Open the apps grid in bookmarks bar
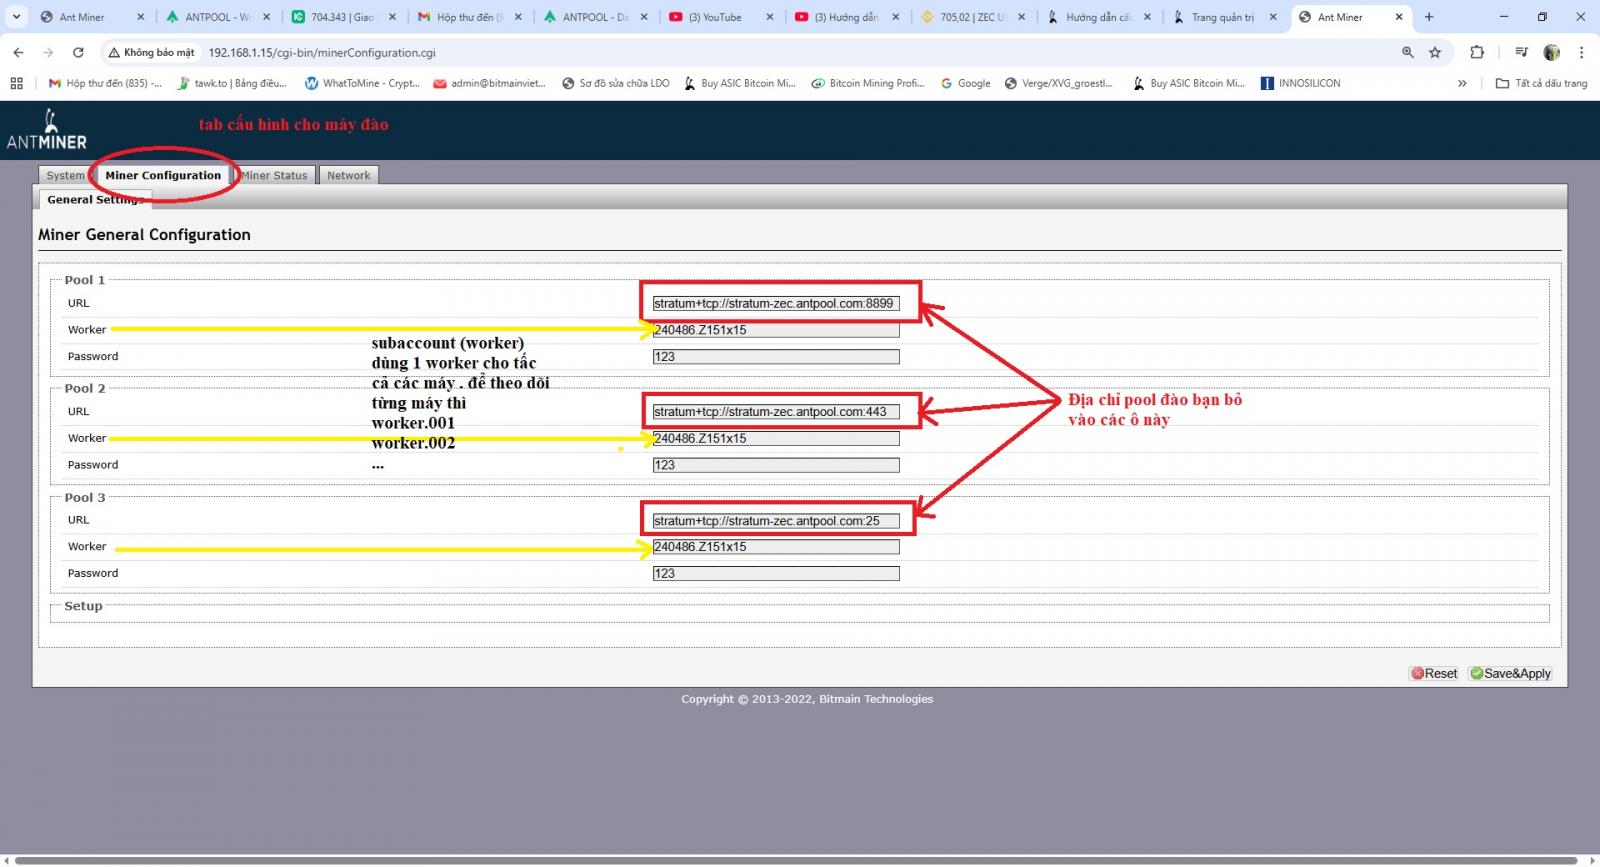The image size is (1600, 867). click(16, 83)
